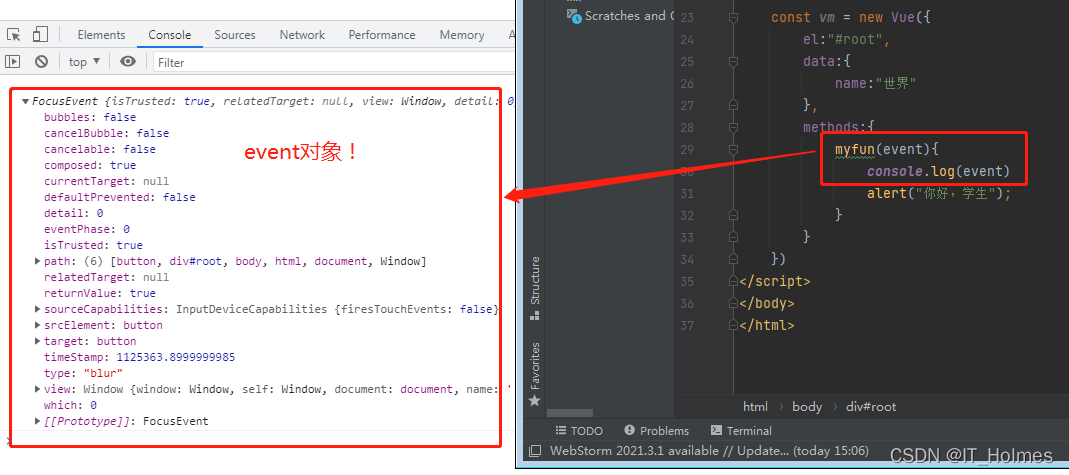Open the Terminal tool window
Screen dimensions: 1069x475
click(x=741, y=431)
